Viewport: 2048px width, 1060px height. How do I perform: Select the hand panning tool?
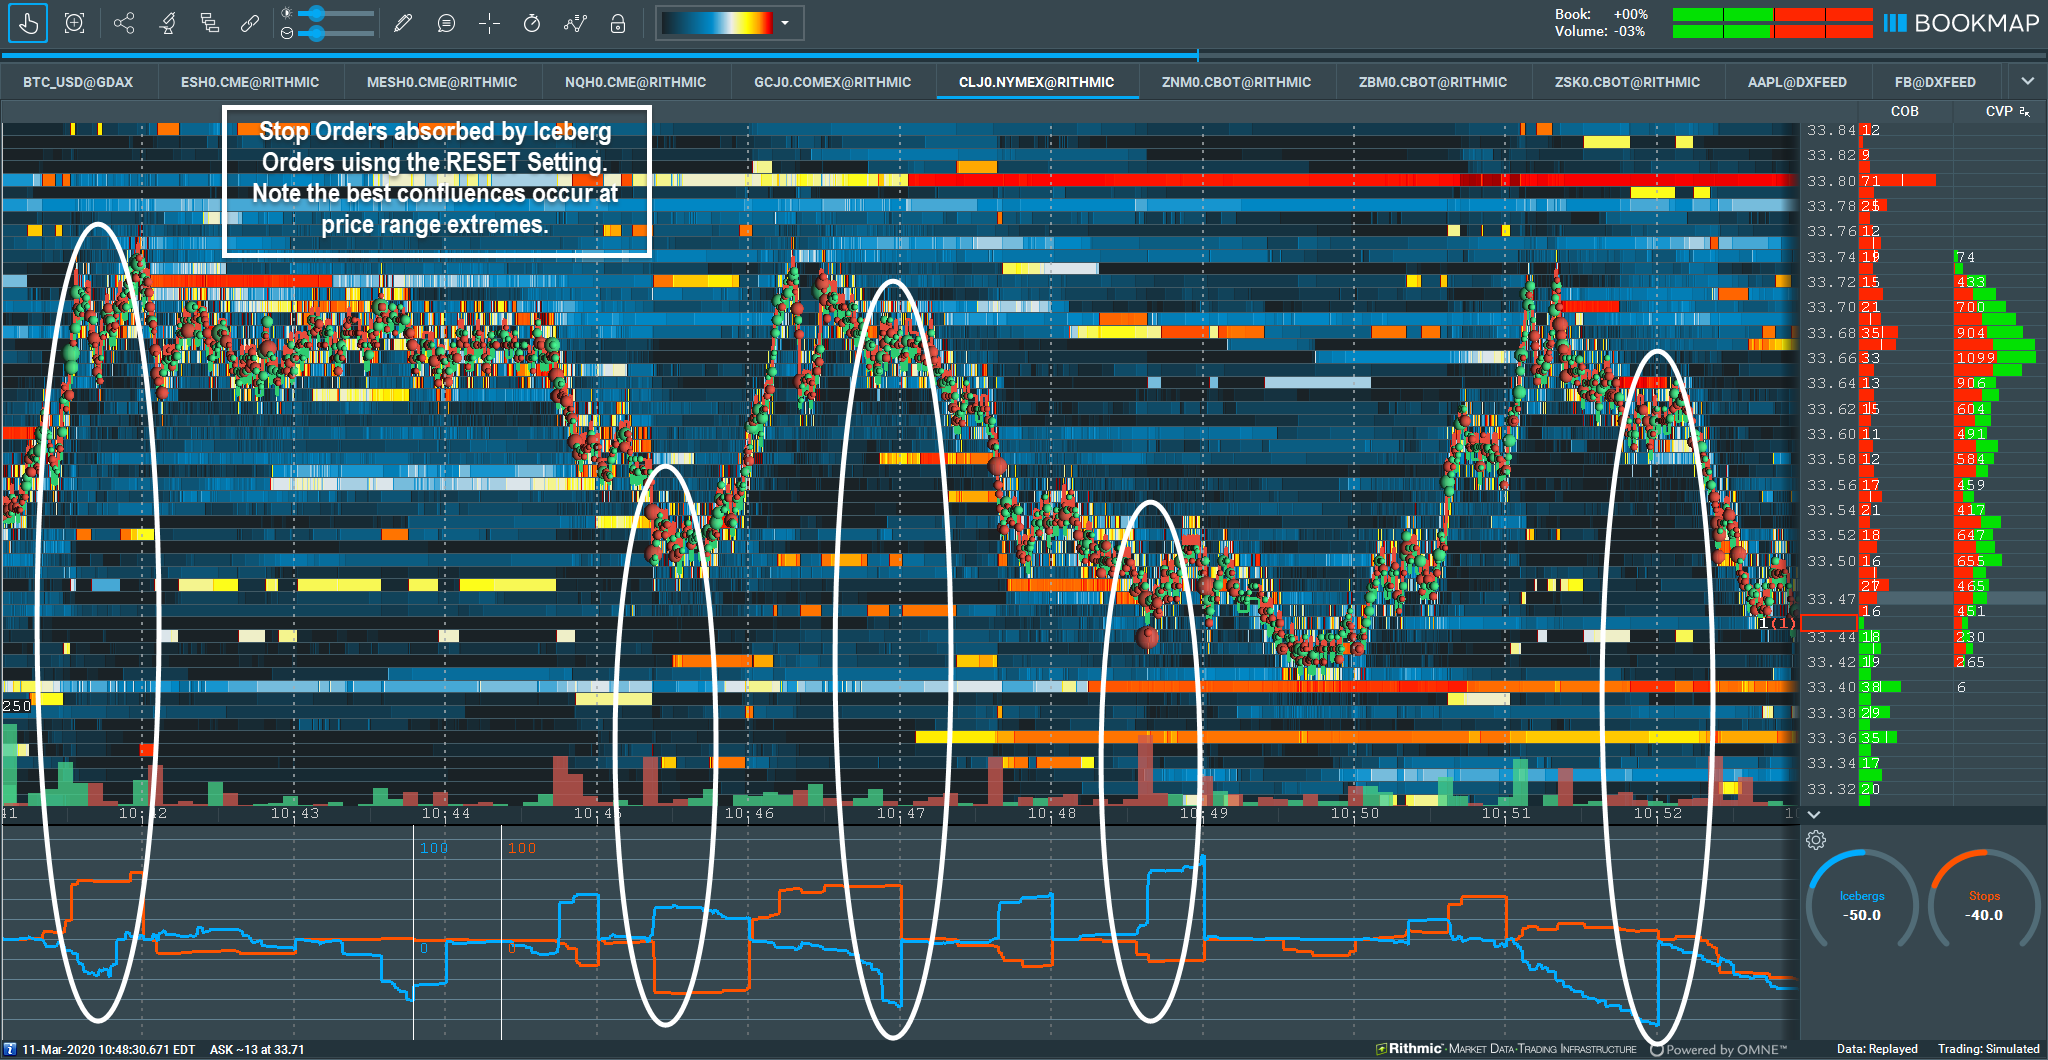(27, 22)
